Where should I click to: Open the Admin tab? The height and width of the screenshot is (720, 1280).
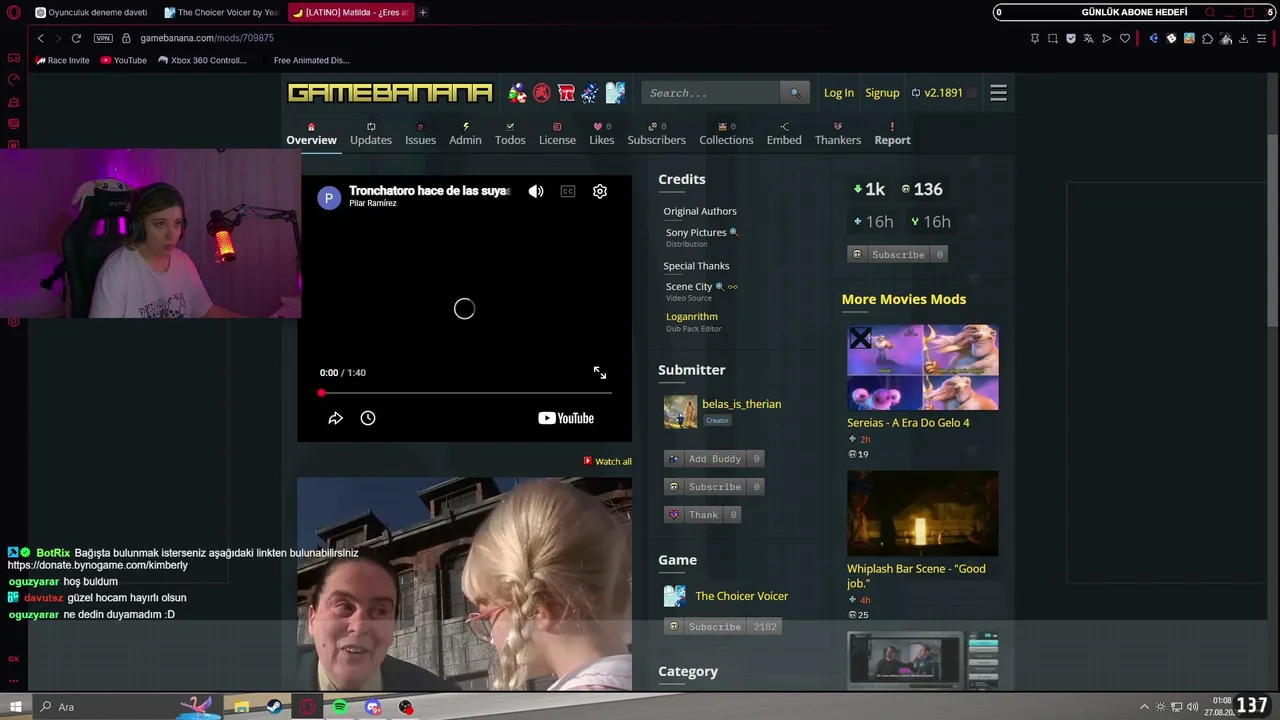[x=465, y=134]
